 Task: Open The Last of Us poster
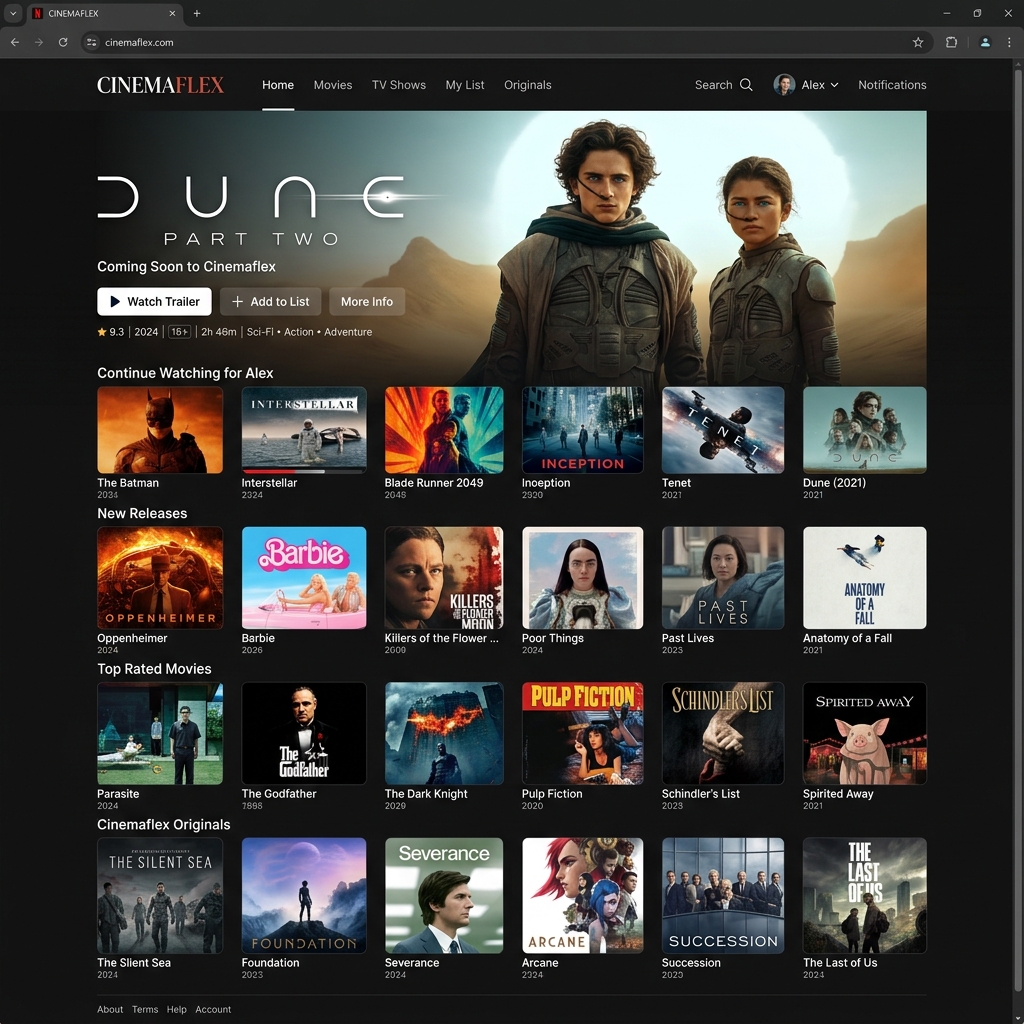coord(865,895)
